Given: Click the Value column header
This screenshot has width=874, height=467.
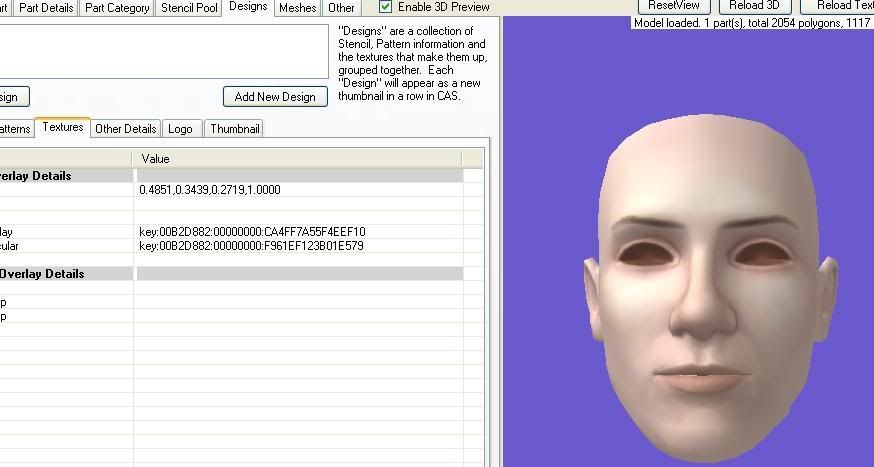Looking at the screenshot, I should point(298,159).
